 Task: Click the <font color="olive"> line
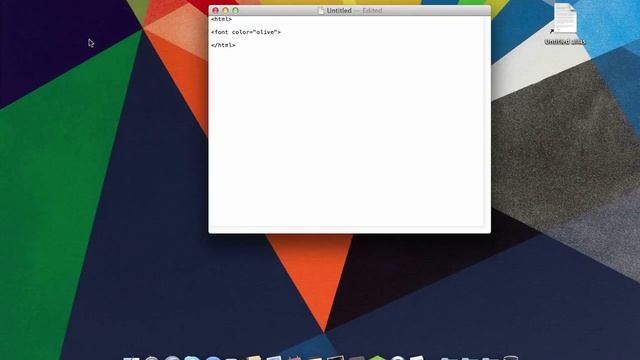click(x=246, y=32)
